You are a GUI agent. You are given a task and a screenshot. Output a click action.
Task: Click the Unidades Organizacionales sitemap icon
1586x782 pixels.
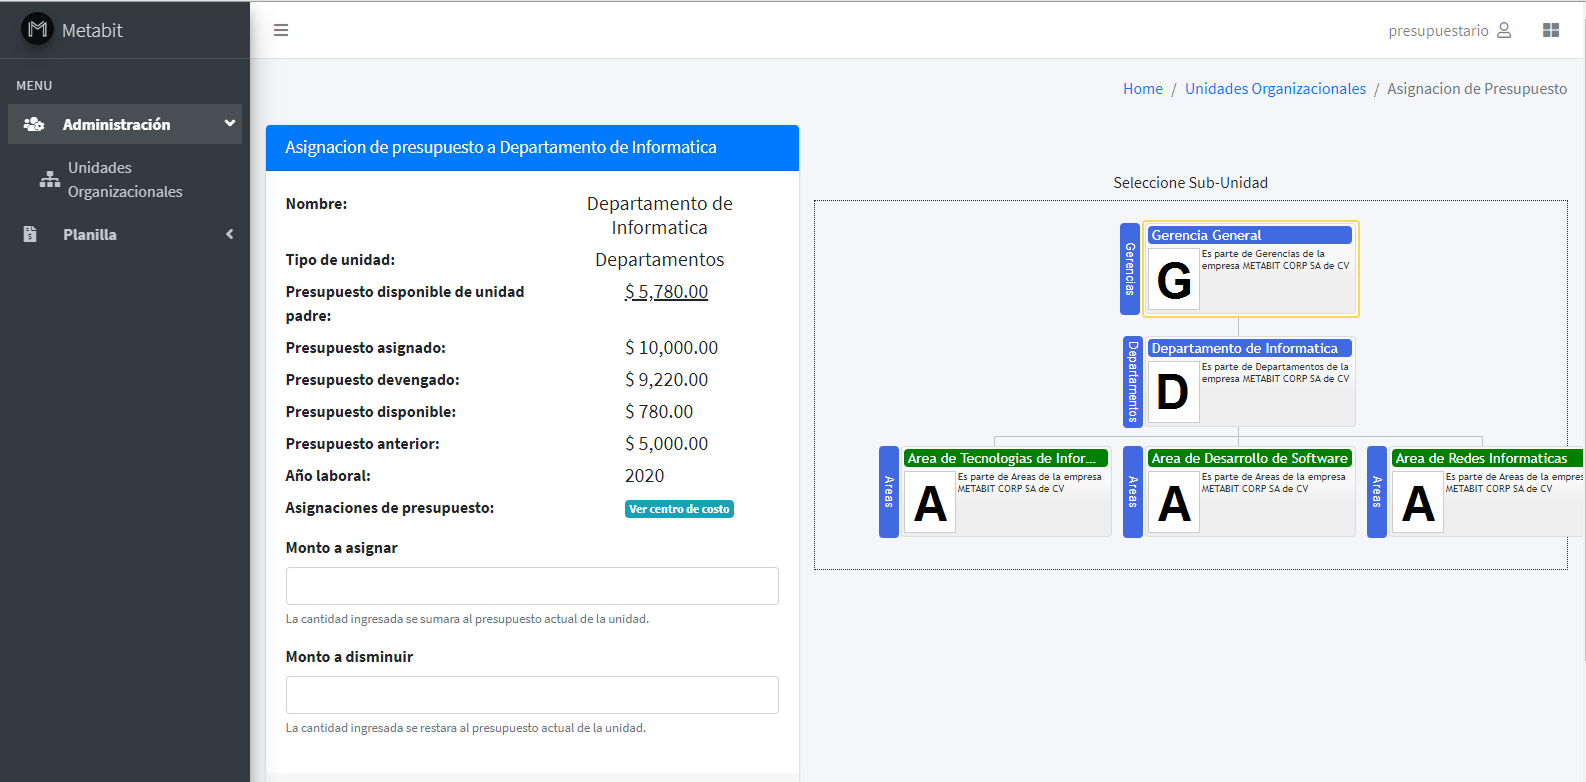[x=50, y=180]
